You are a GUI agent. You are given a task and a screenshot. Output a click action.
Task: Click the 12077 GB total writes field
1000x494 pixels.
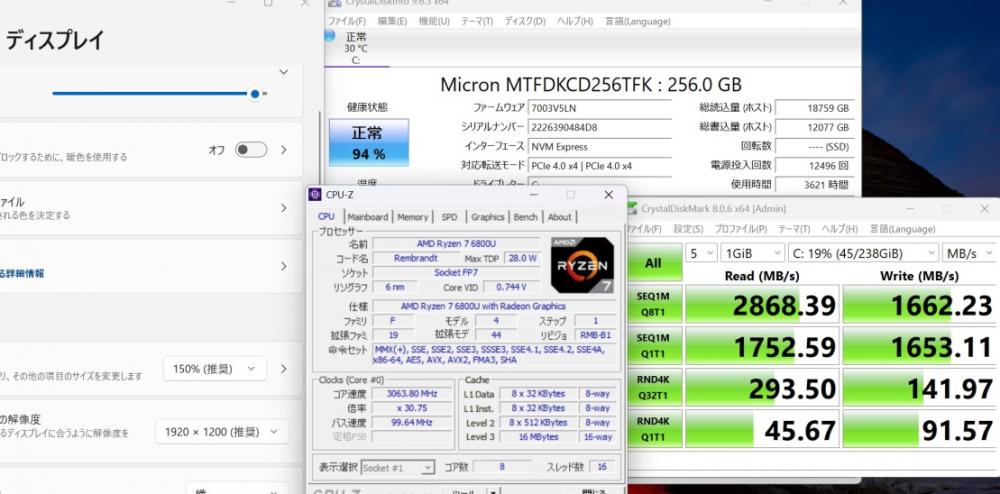[814, 127]
